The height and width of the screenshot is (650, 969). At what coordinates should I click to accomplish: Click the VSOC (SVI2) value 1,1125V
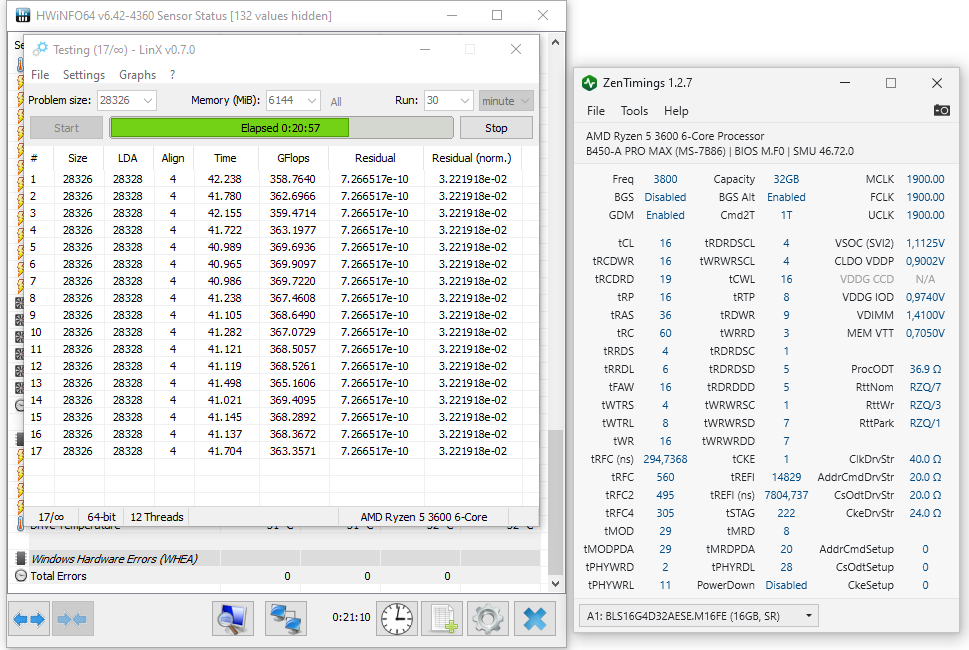[925, 243]
